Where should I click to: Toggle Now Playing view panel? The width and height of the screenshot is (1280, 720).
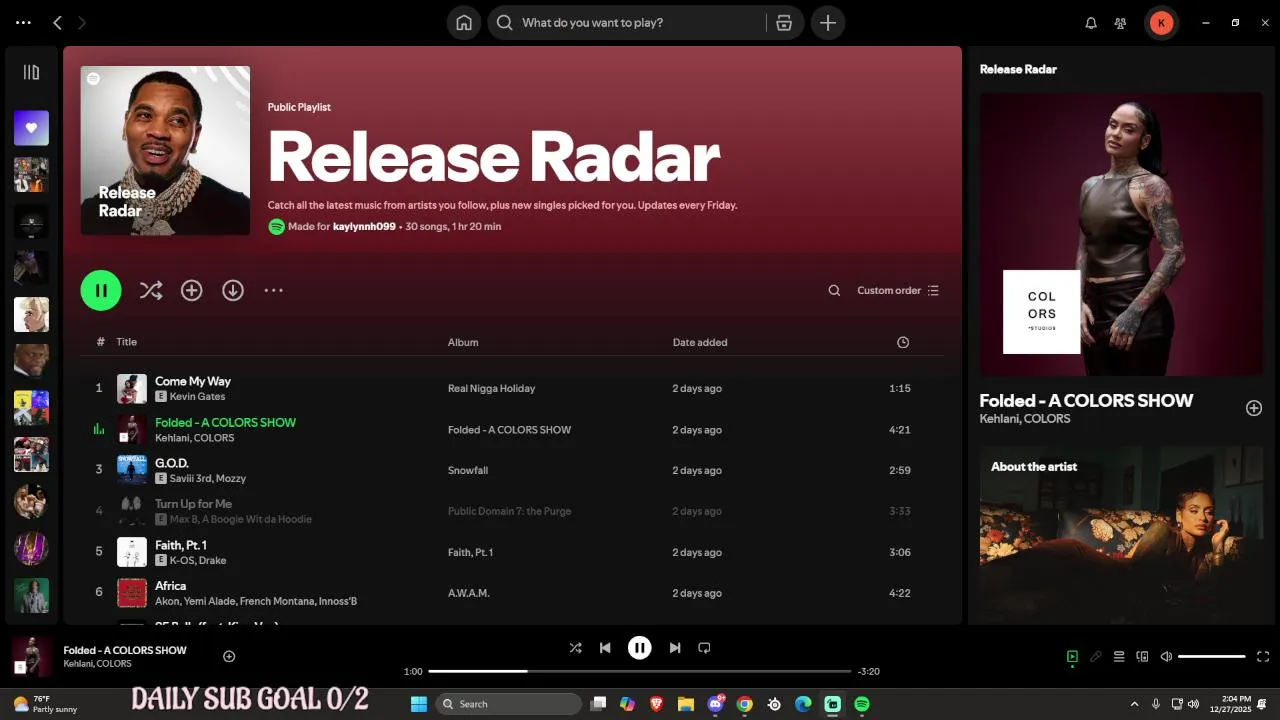pos(1072,657)
